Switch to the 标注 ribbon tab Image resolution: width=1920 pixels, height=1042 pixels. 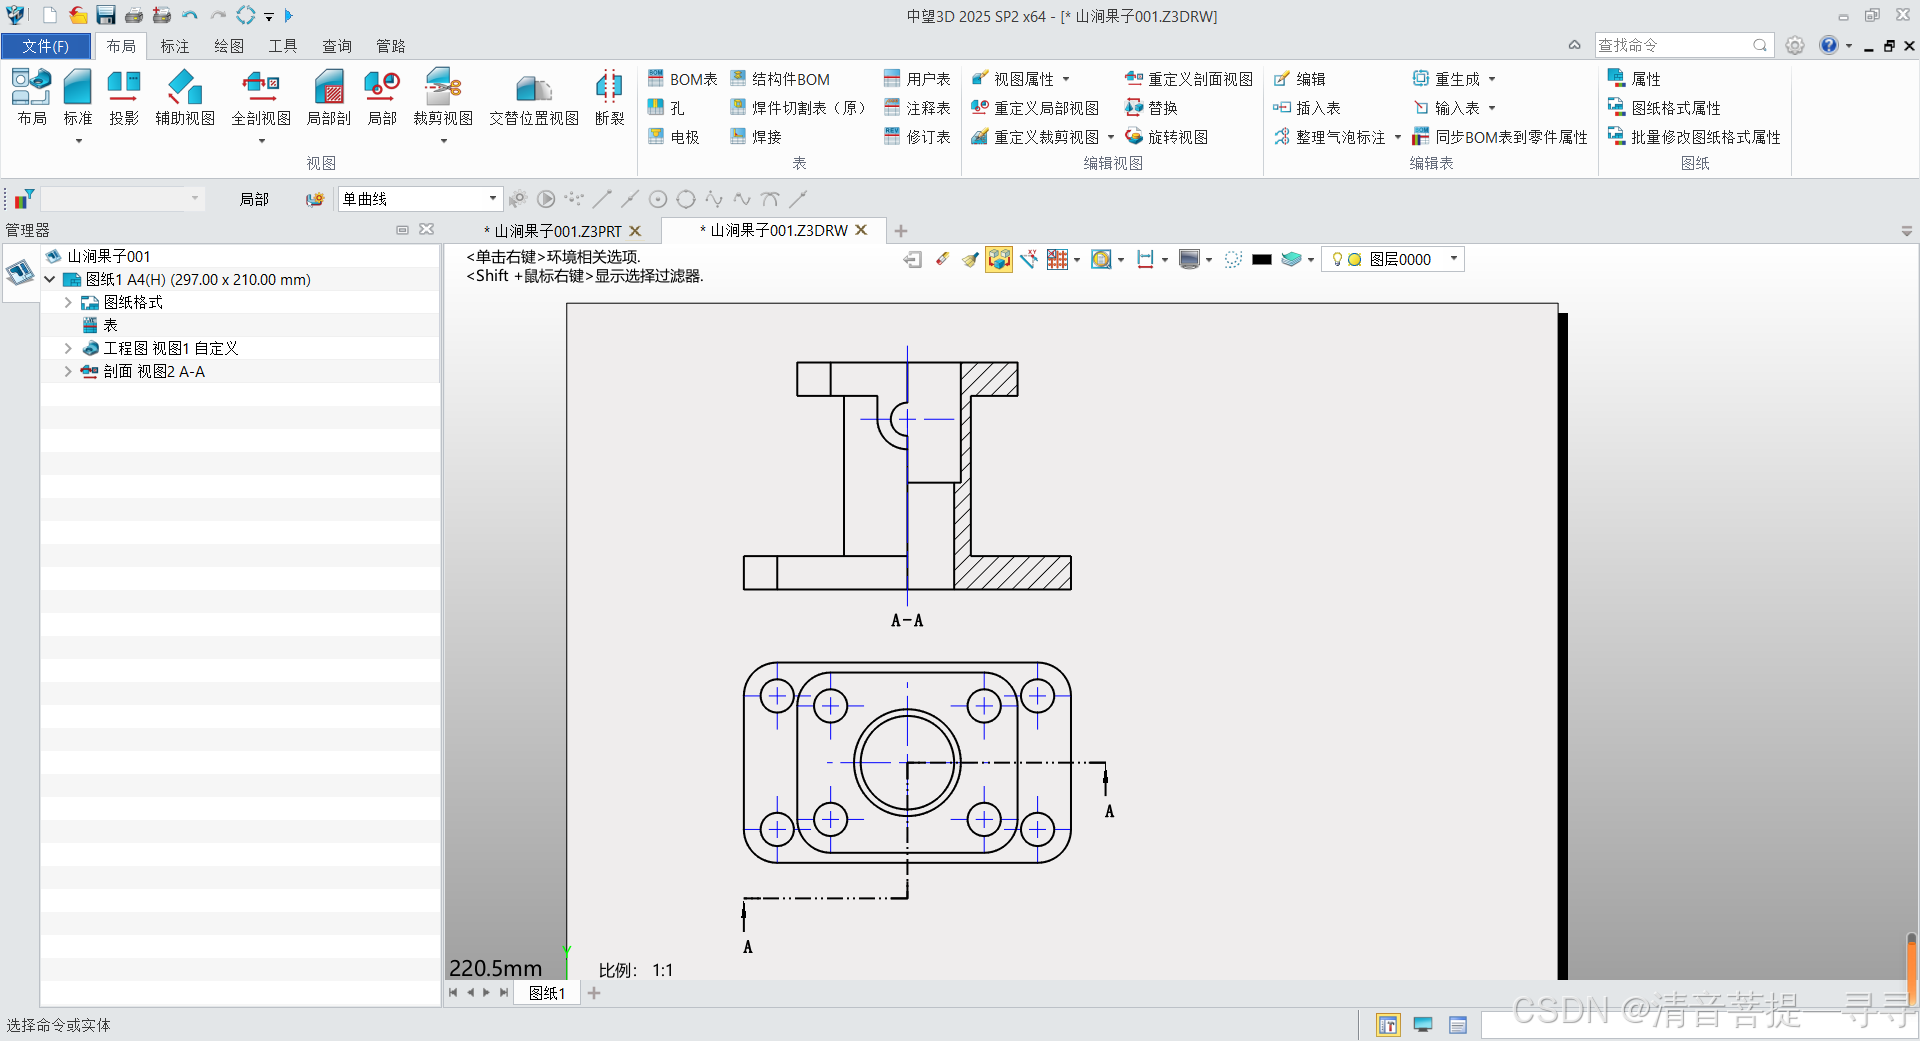[x=175, y=46]
